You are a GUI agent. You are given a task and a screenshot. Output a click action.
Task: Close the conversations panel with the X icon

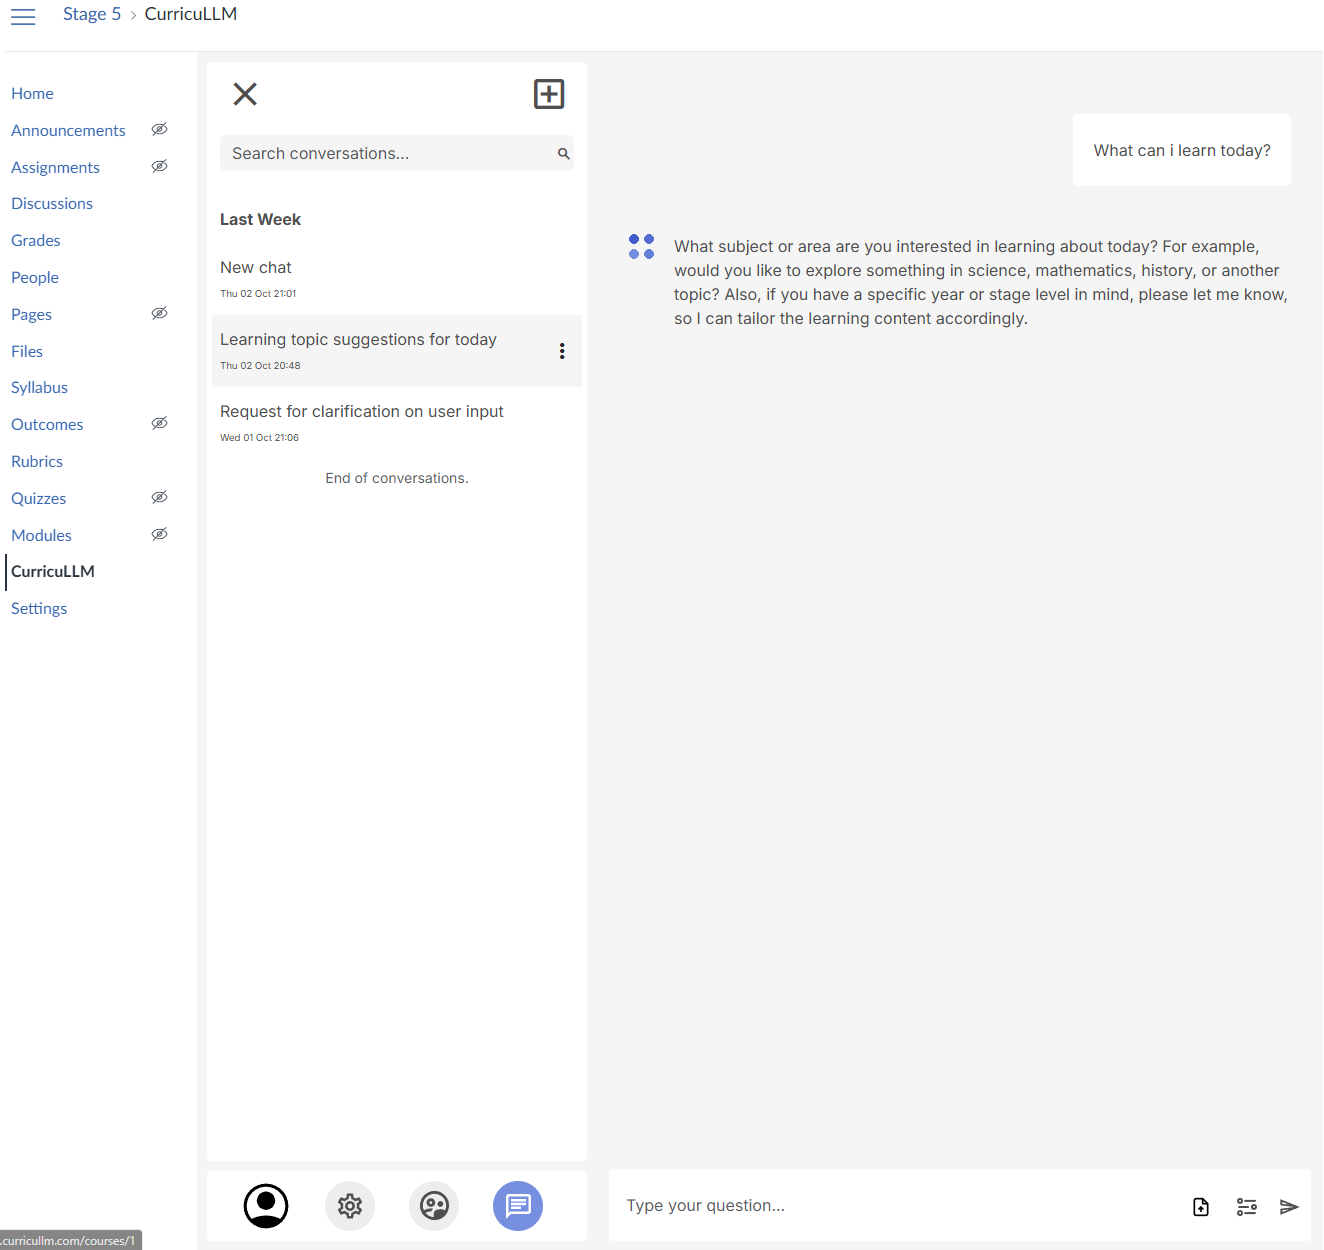(x=245, y=93)
